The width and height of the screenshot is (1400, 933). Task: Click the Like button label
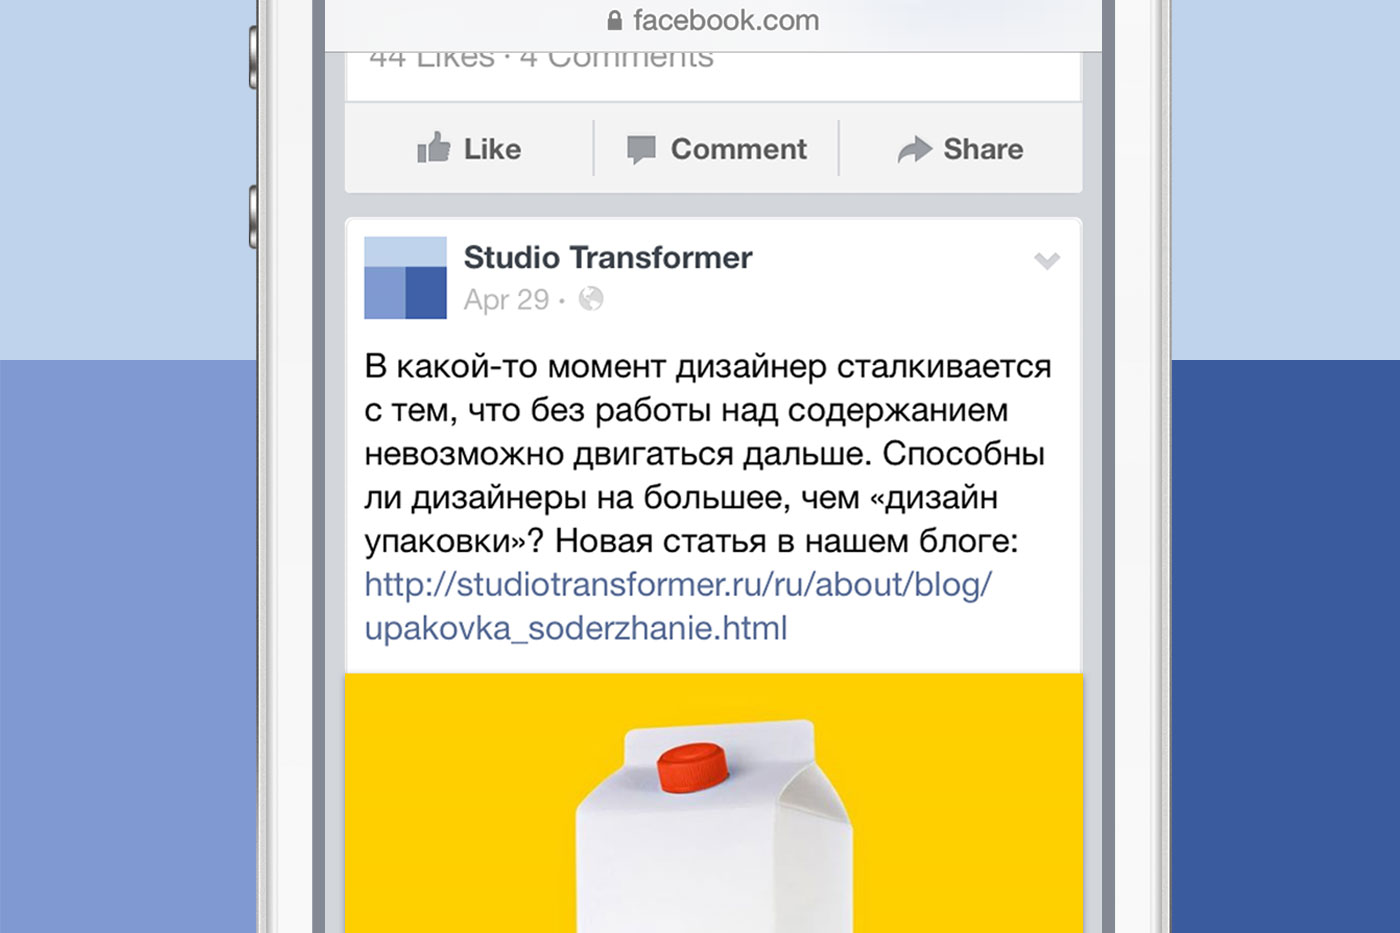point(492,149)
